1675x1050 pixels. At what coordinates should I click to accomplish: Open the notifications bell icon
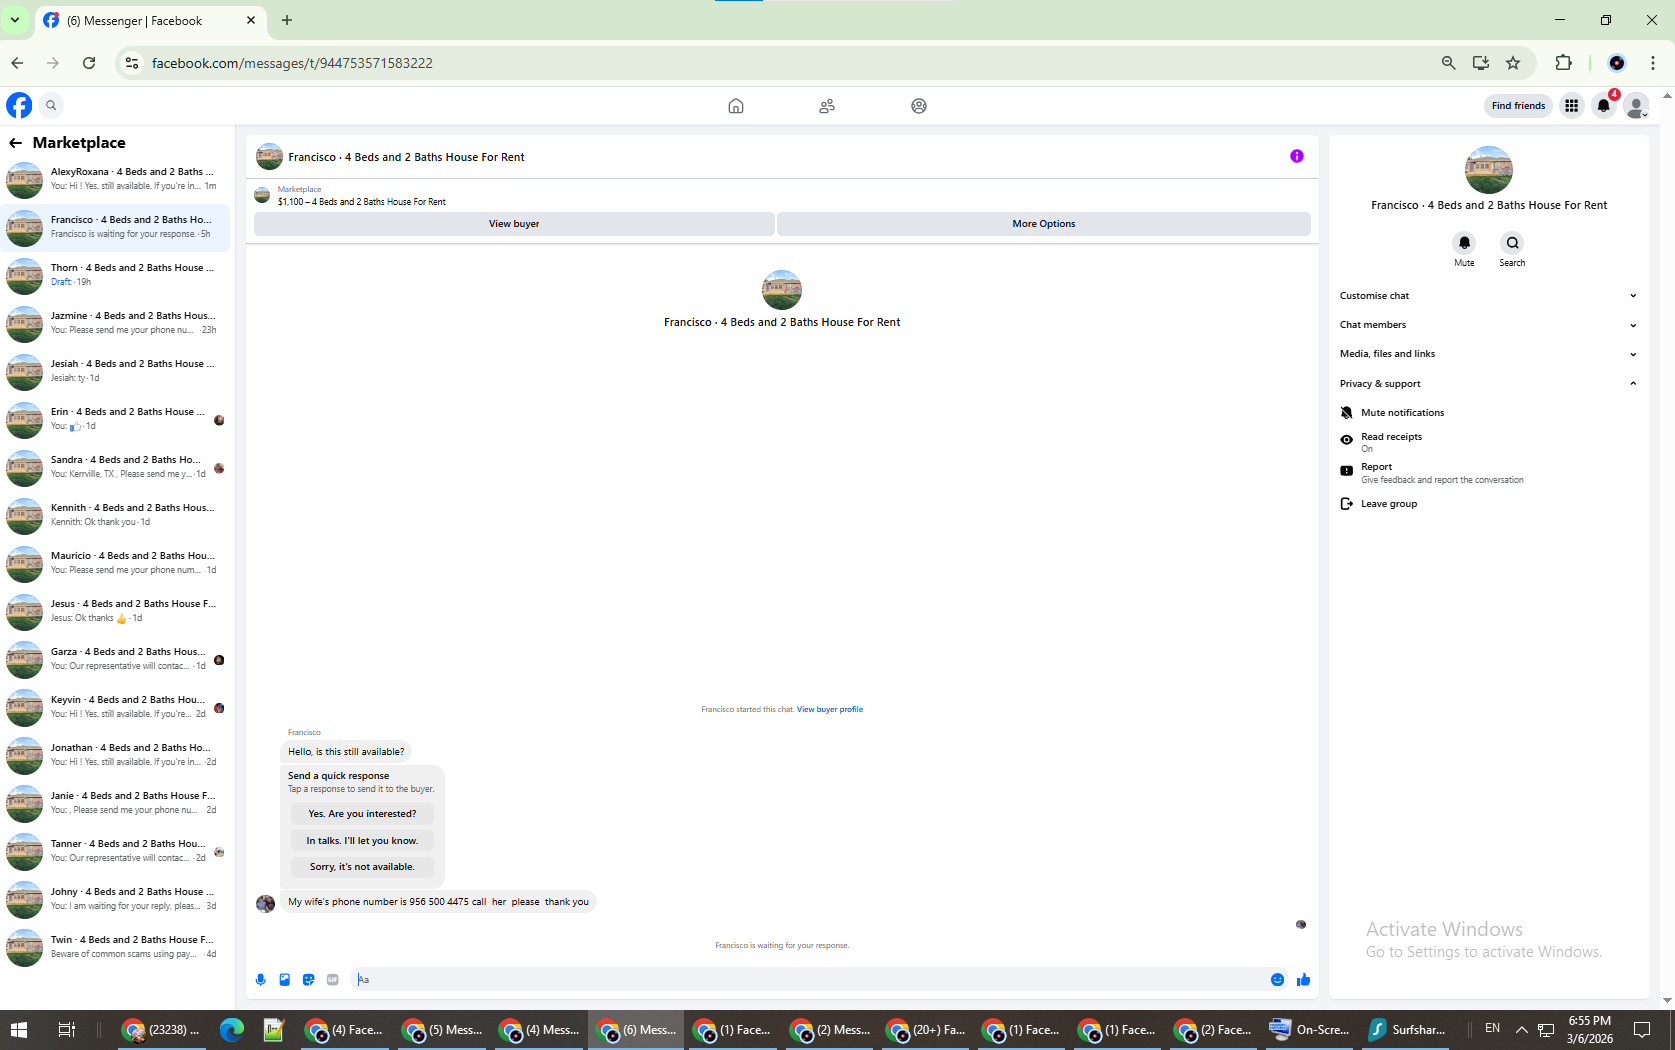[1604, 105]
